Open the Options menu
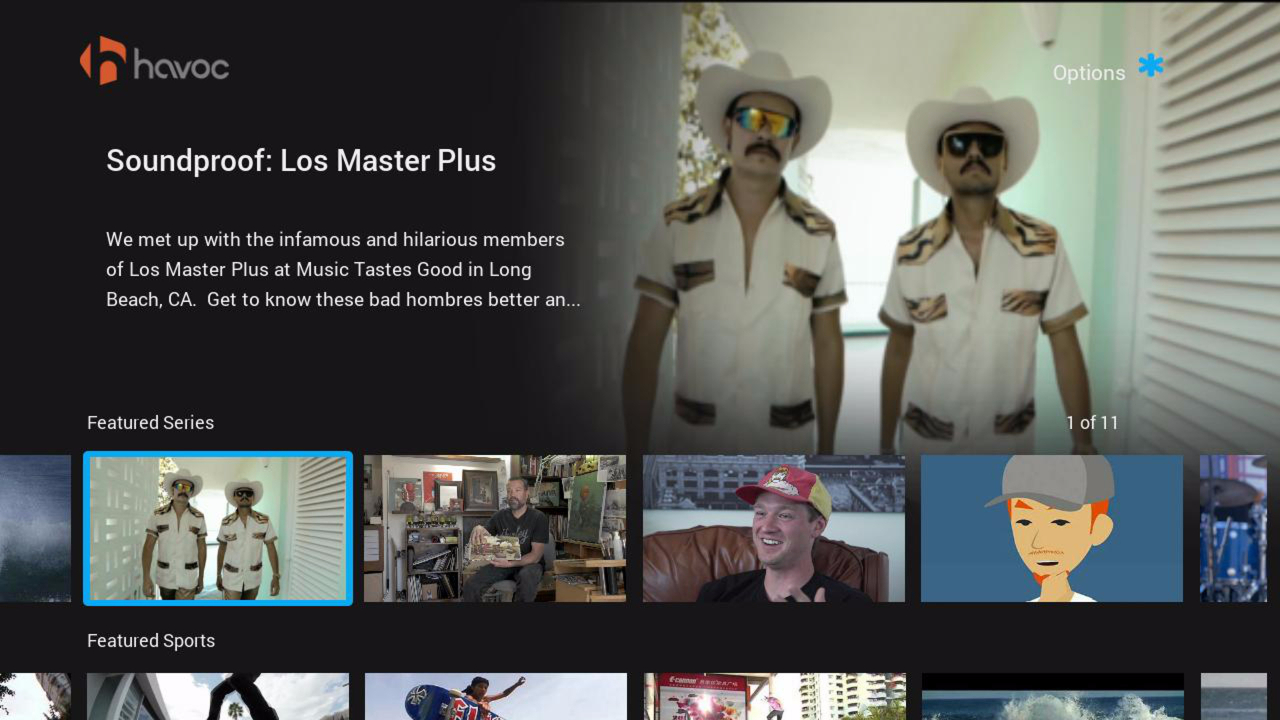This screenshot has width=1280, height=720. (1089, 72)
